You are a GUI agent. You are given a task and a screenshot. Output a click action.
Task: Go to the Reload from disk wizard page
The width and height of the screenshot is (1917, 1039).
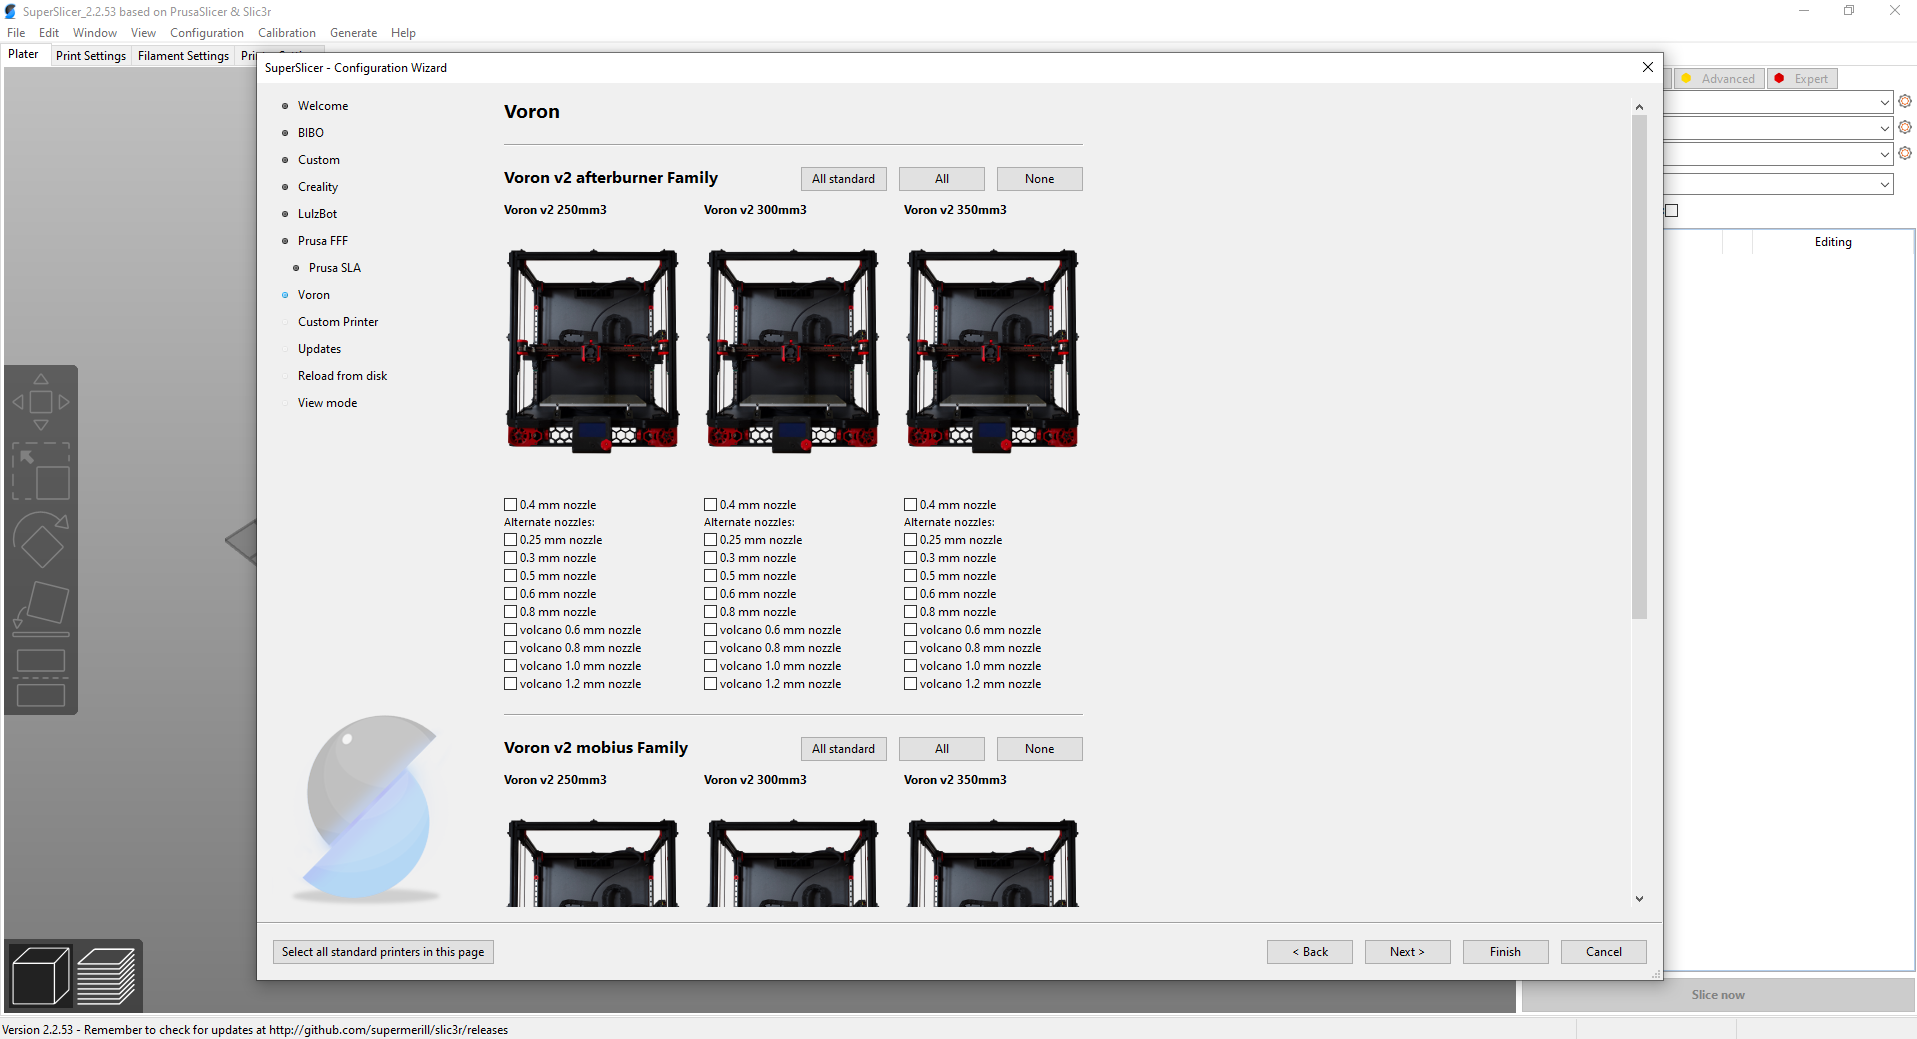point(342,376)
